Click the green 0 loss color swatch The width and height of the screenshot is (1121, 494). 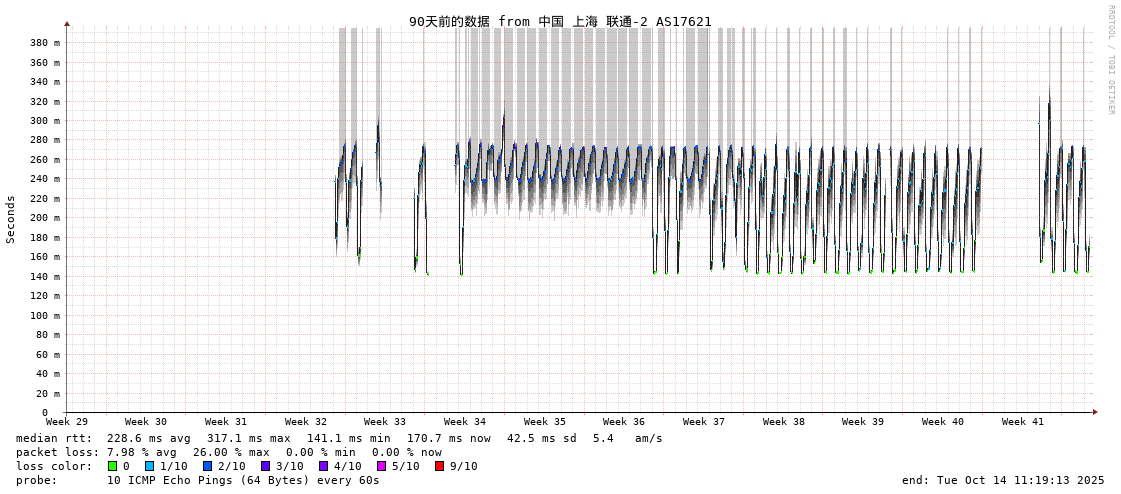click(112, 466)
